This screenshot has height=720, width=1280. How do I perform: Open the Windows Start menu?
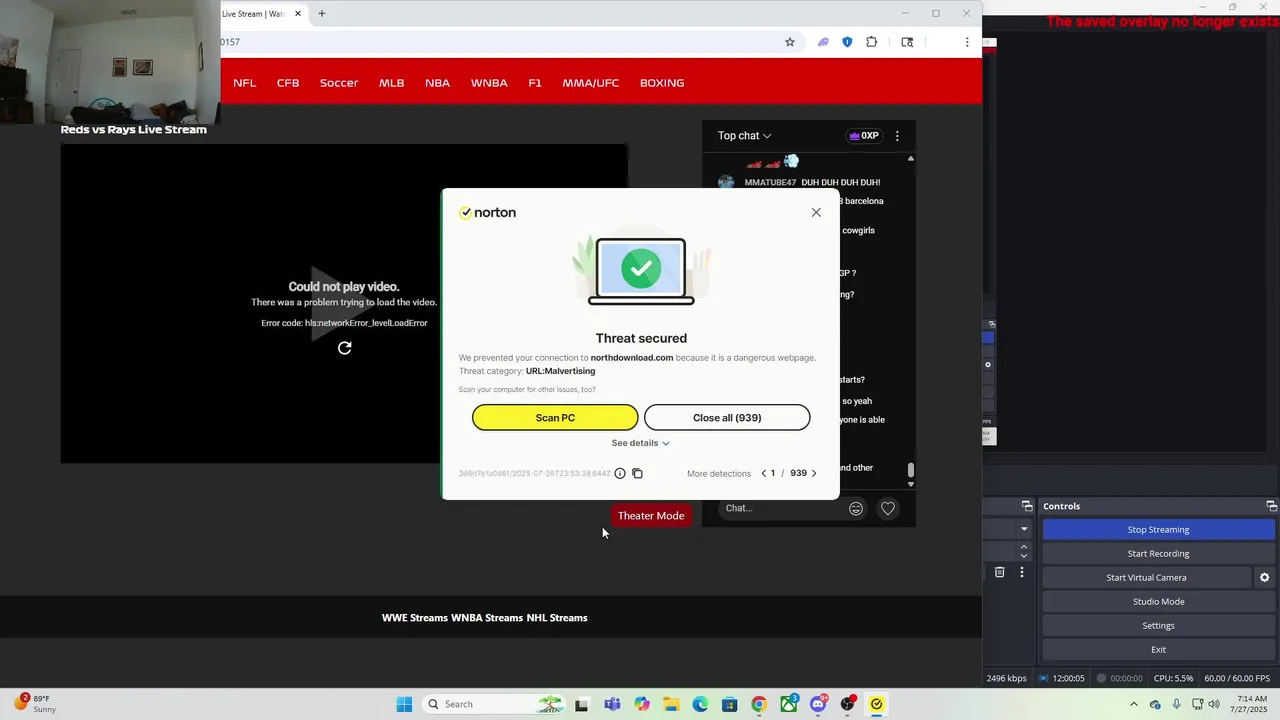click(404, 704)
